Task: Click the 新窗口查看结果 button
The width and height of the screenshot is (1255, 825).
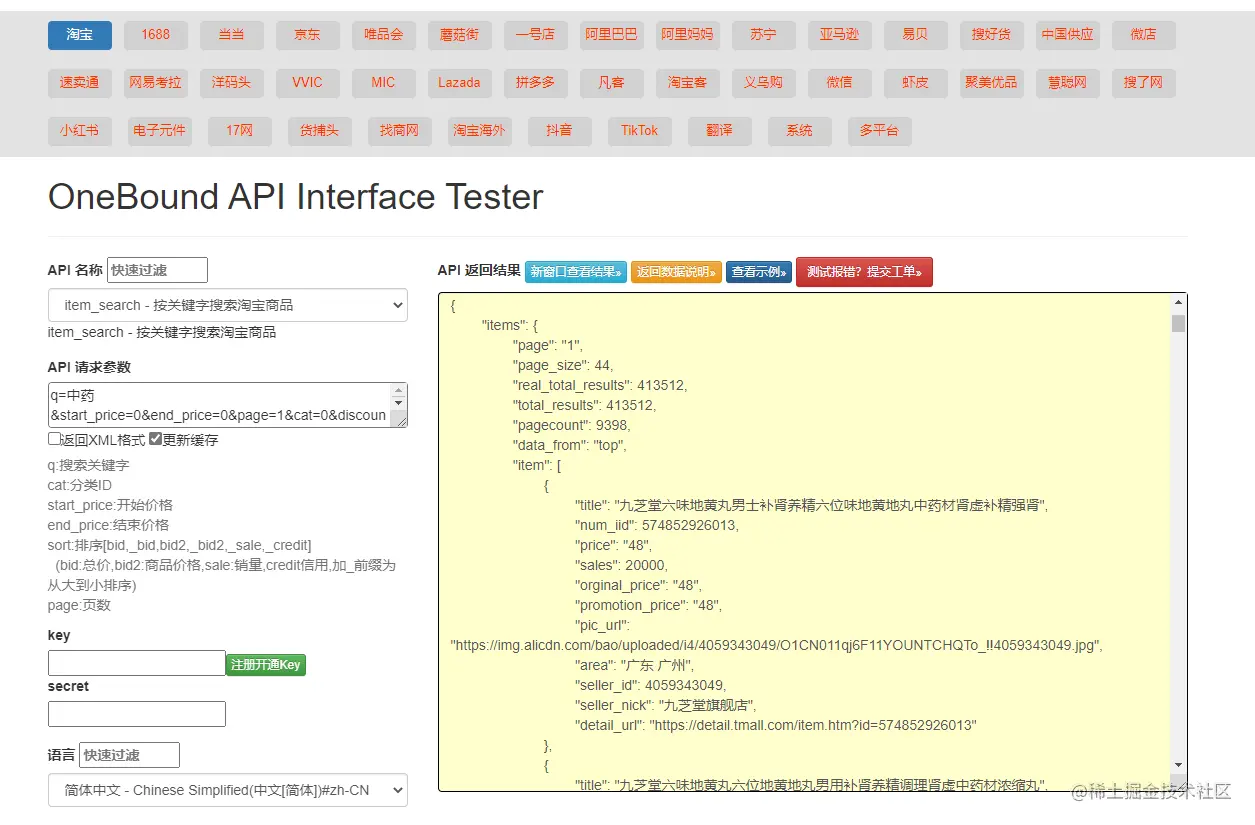Action: pyautogui.click(x=576, y=271)
